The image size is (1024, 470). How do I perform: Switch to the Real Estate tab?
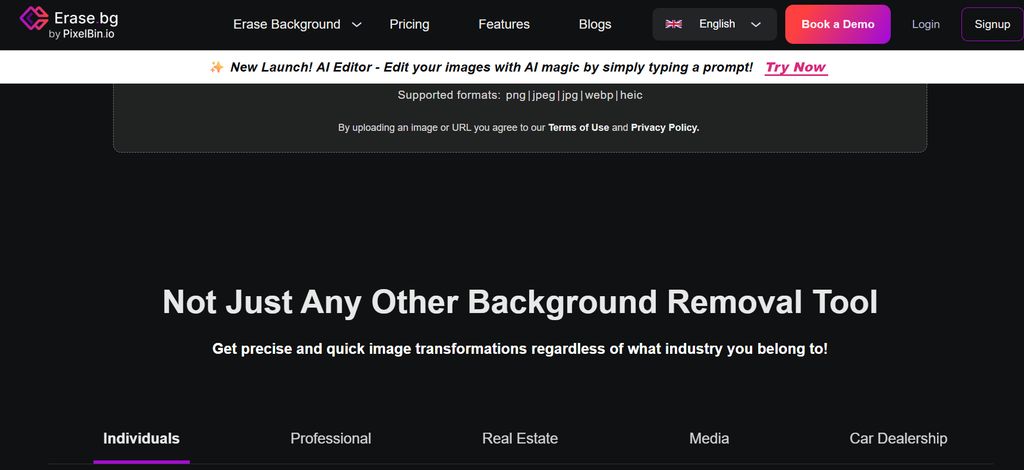click(520, 438)
